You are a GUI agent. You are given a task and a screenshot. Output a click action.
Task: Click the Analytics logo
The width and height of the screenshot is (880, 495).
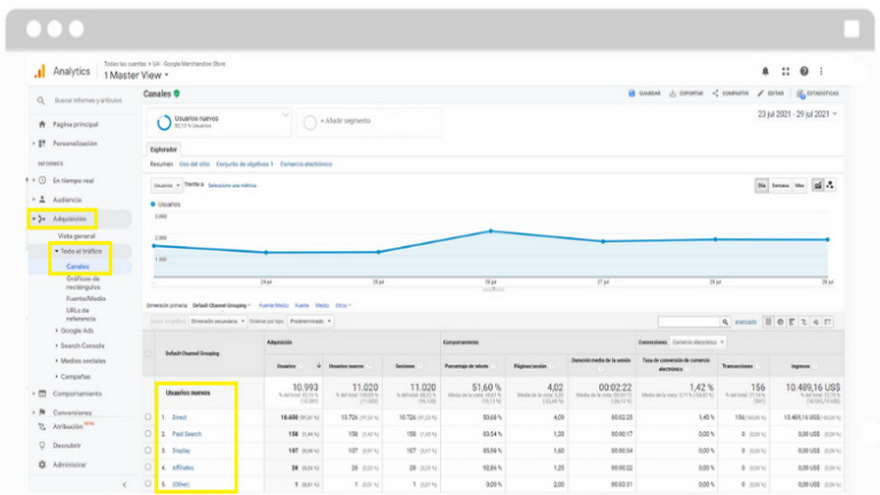40,71
